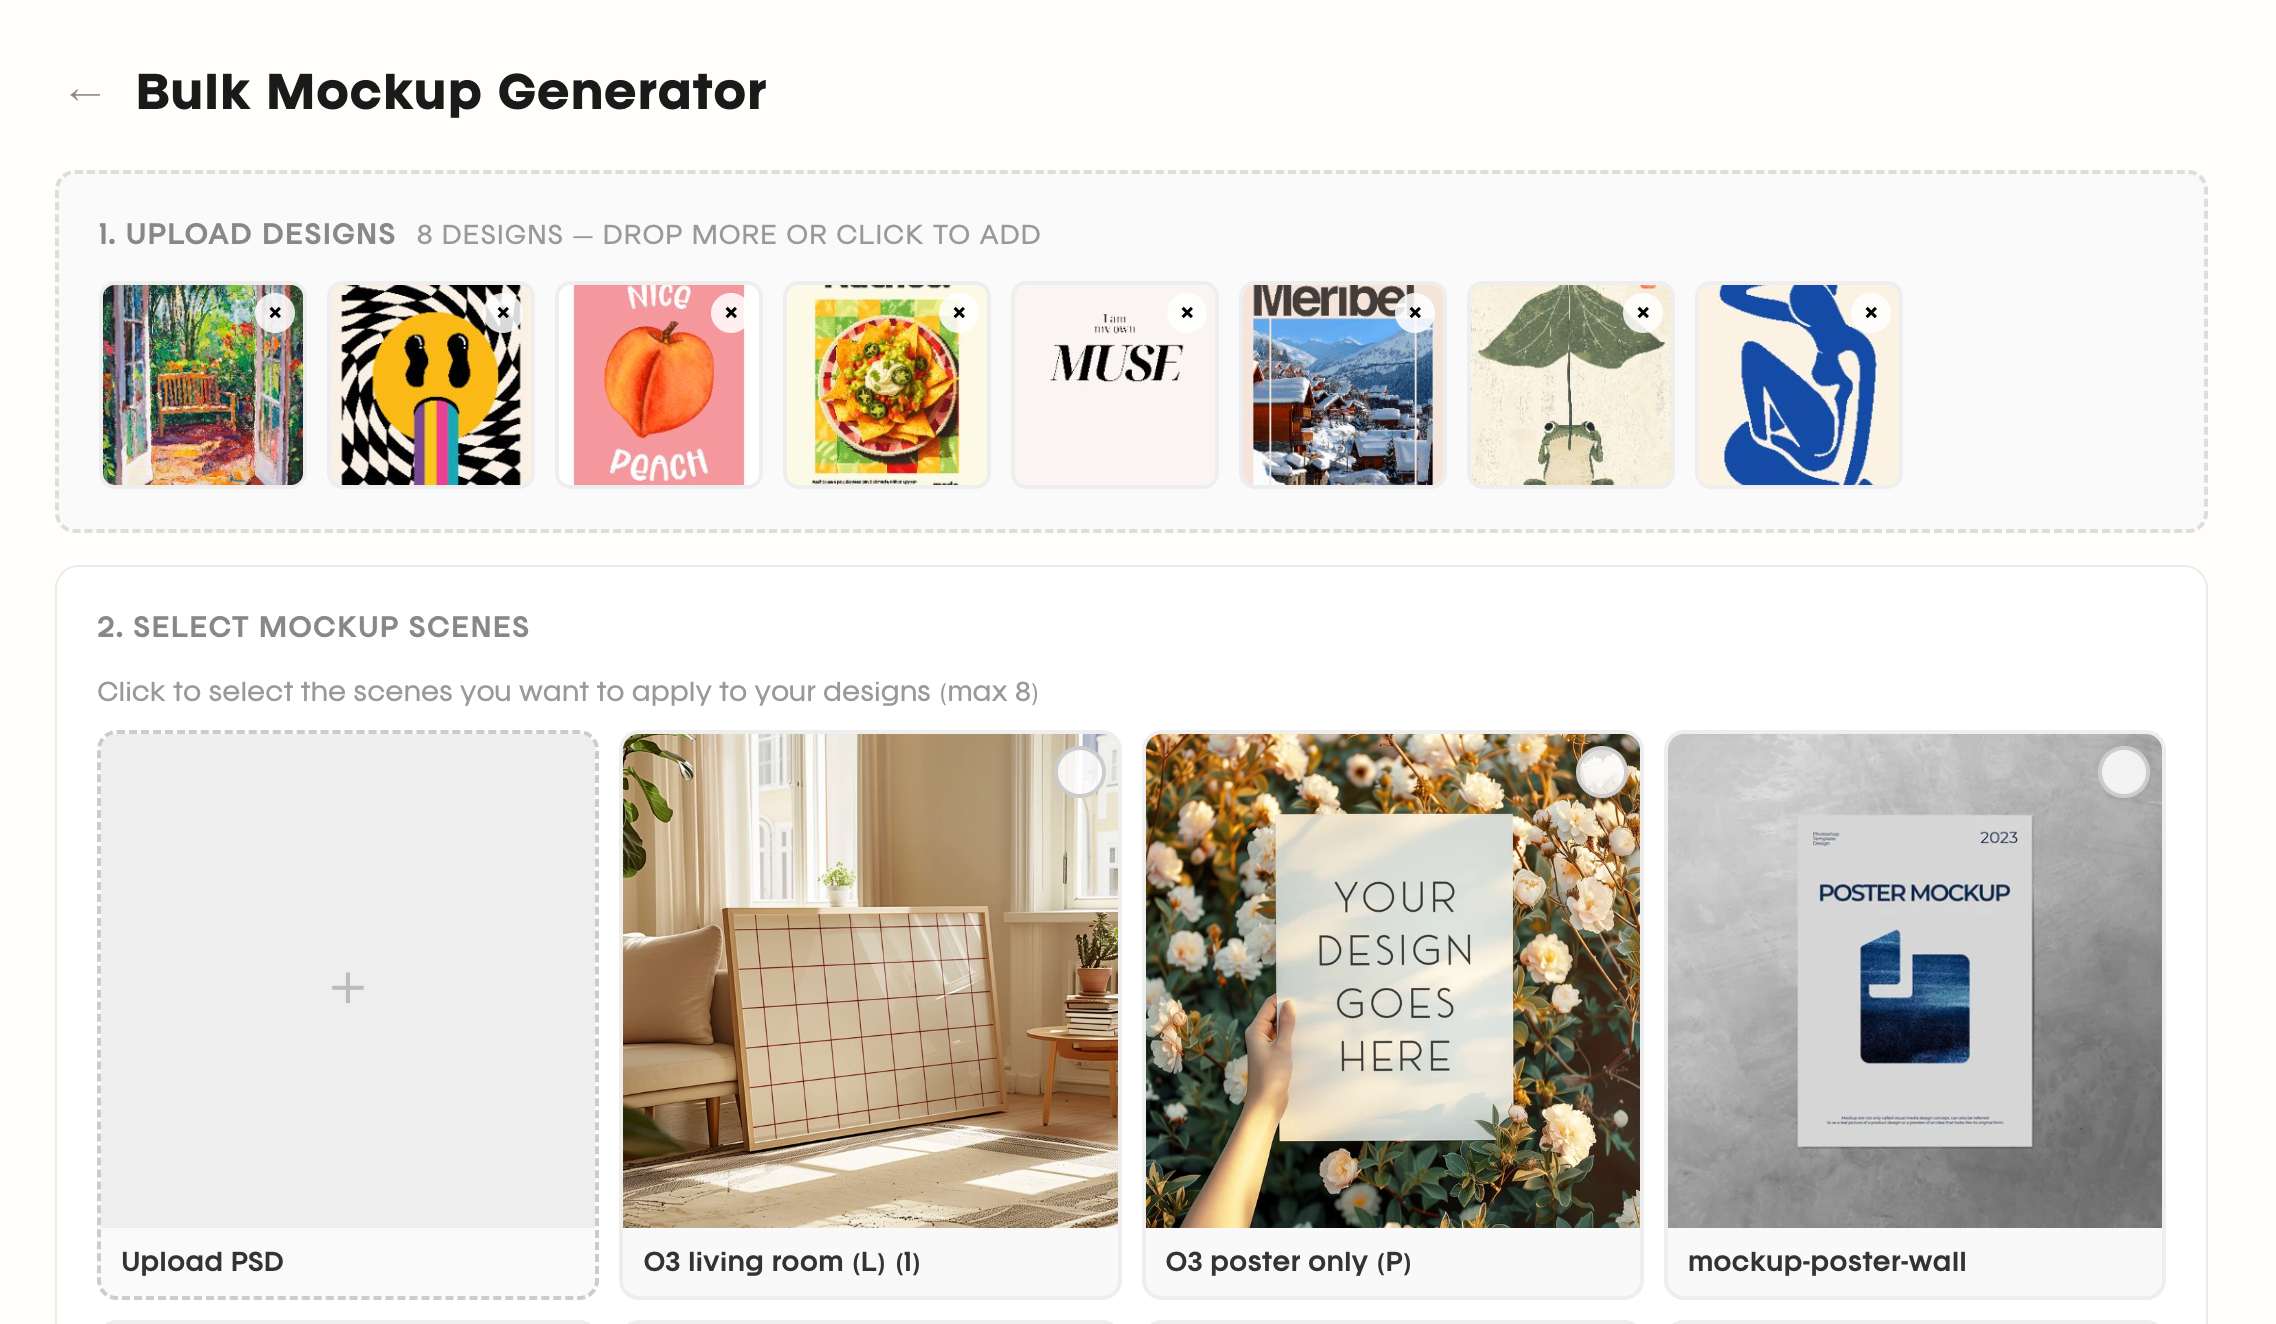Remove the melting smiley design
Viewport: 2276px width, 1324px height.
(503, 313)
